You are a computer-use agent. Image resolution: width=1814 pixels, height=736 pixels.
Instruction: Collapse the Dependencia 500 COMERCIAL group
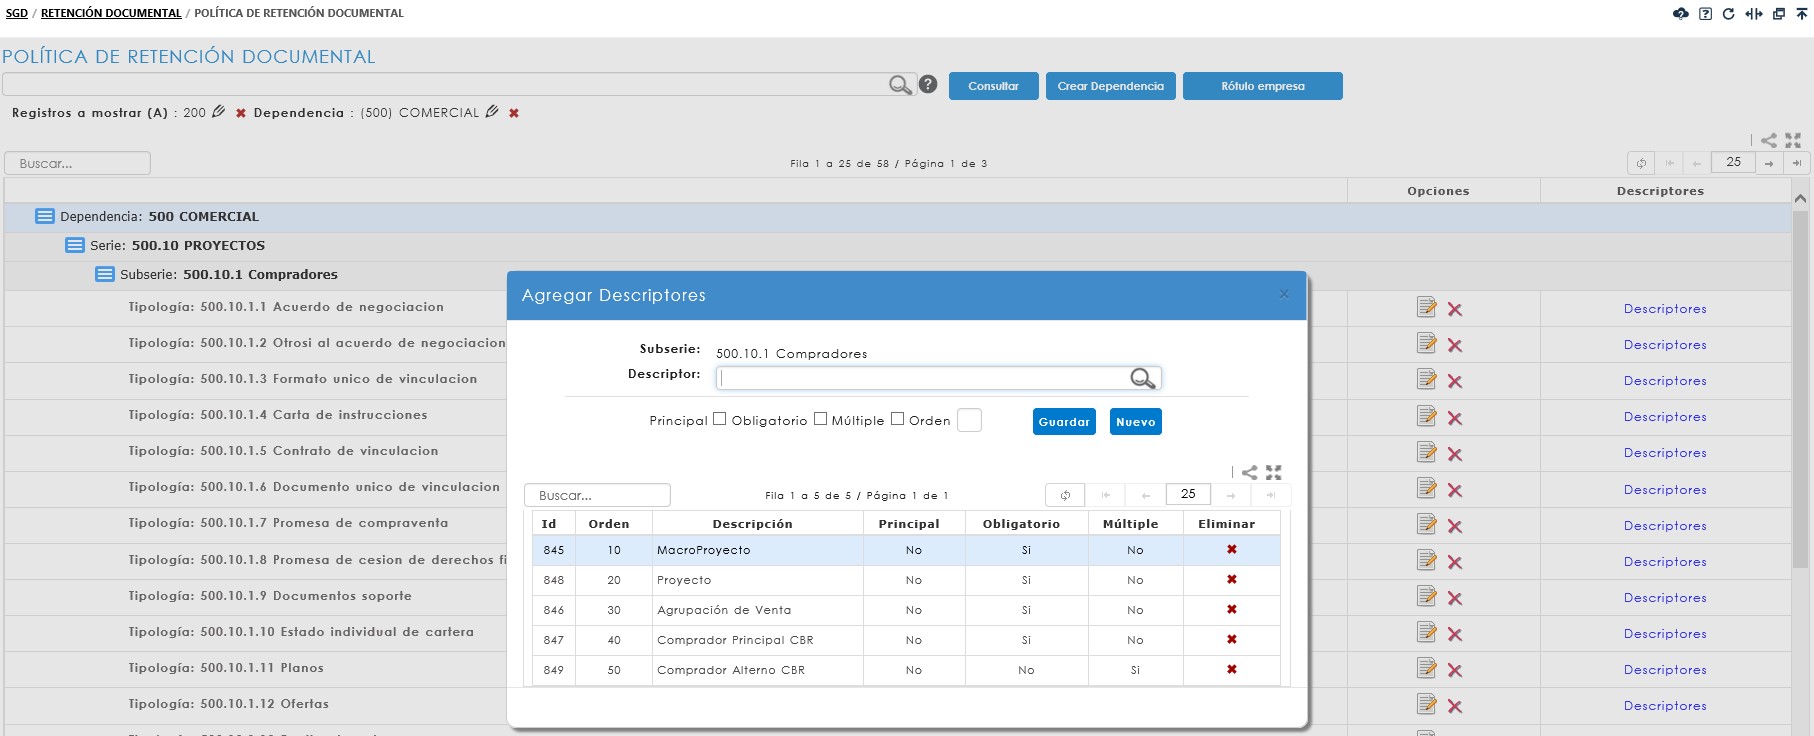tap(45, 216)
